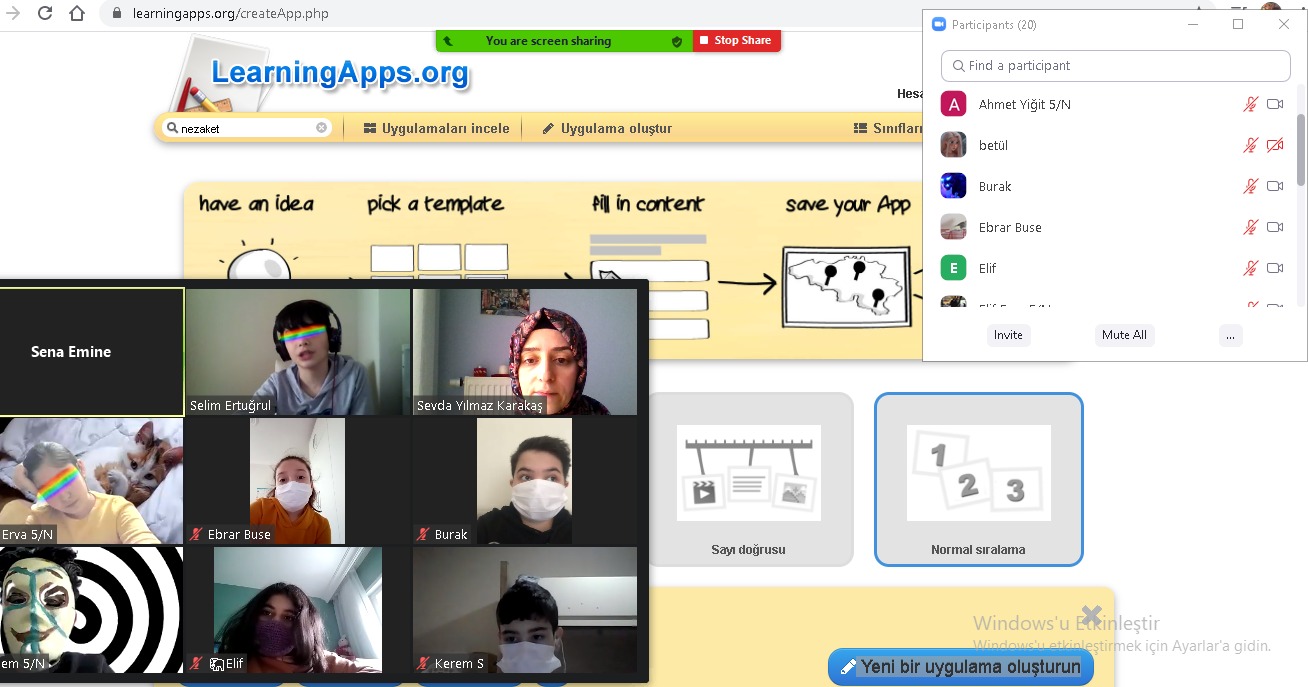Click the Invite button
Viewport: 1308px width, 687px height.
(x=1008, y=335)
